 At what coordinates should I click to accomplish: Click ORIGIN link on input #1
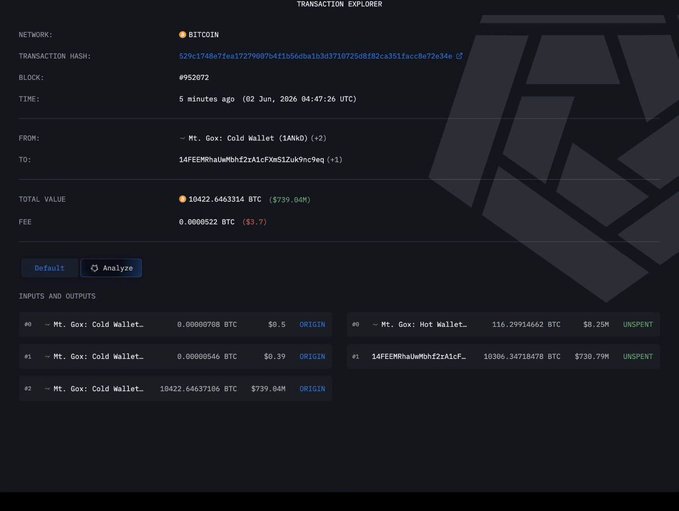[312, 356]
